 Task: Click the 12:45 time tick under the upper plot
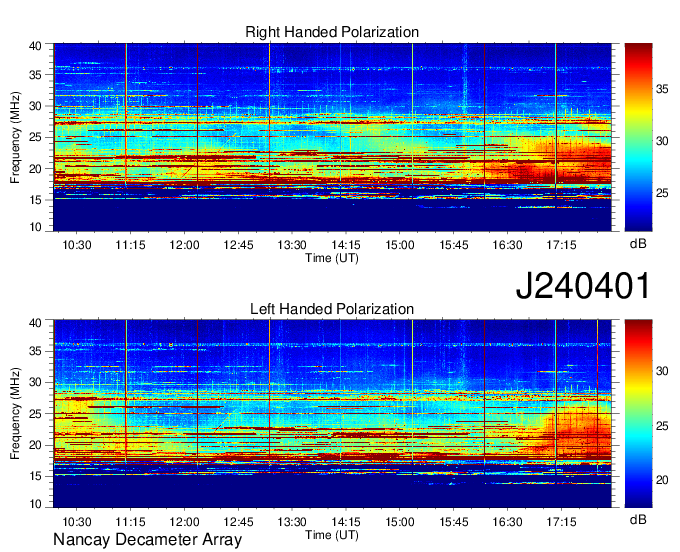tap(238, 245)
